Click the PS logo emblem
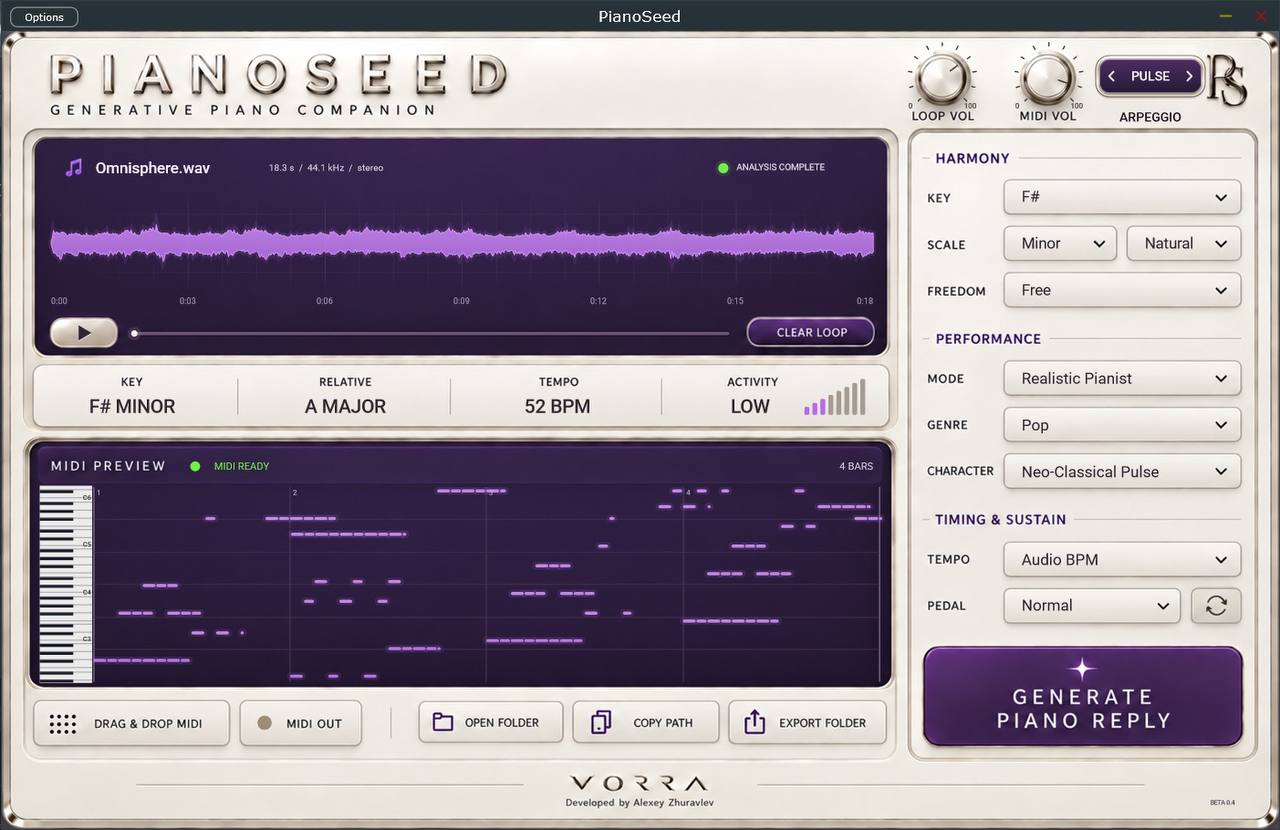 1227,82
